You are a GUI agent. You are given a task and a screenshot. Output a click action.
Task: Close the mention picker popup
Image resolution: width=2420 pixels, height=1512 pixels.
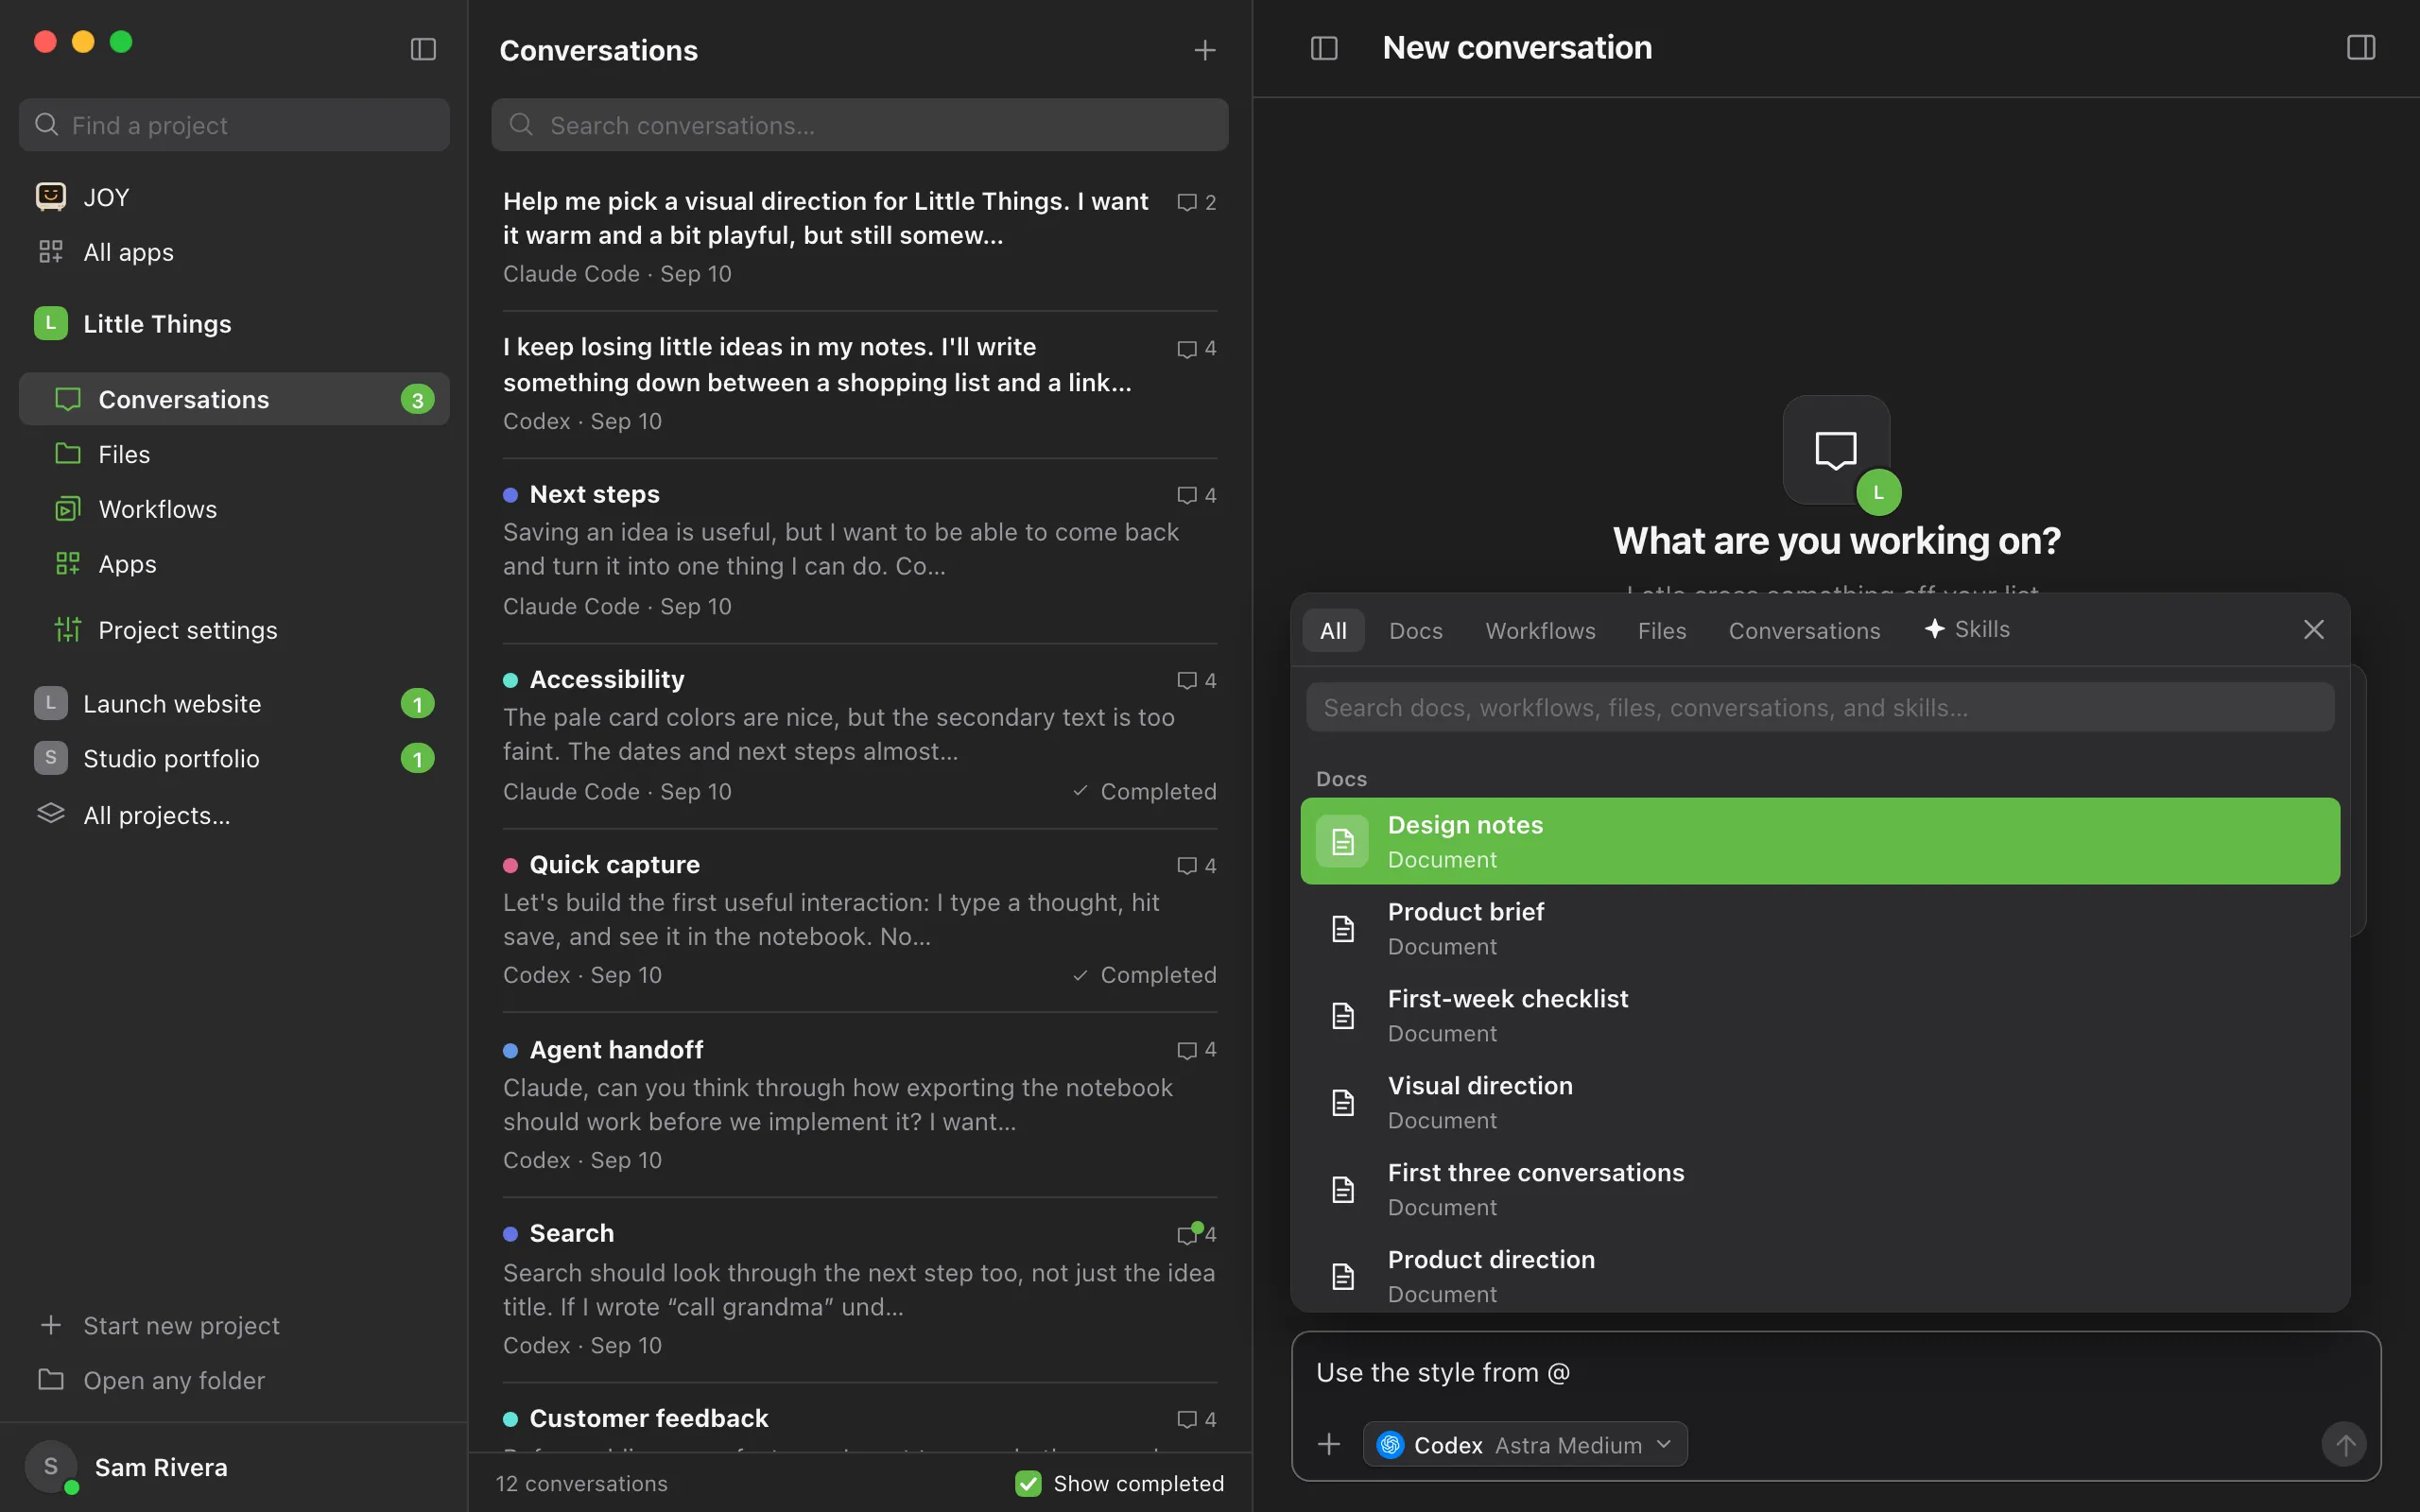click(2314, 629)
